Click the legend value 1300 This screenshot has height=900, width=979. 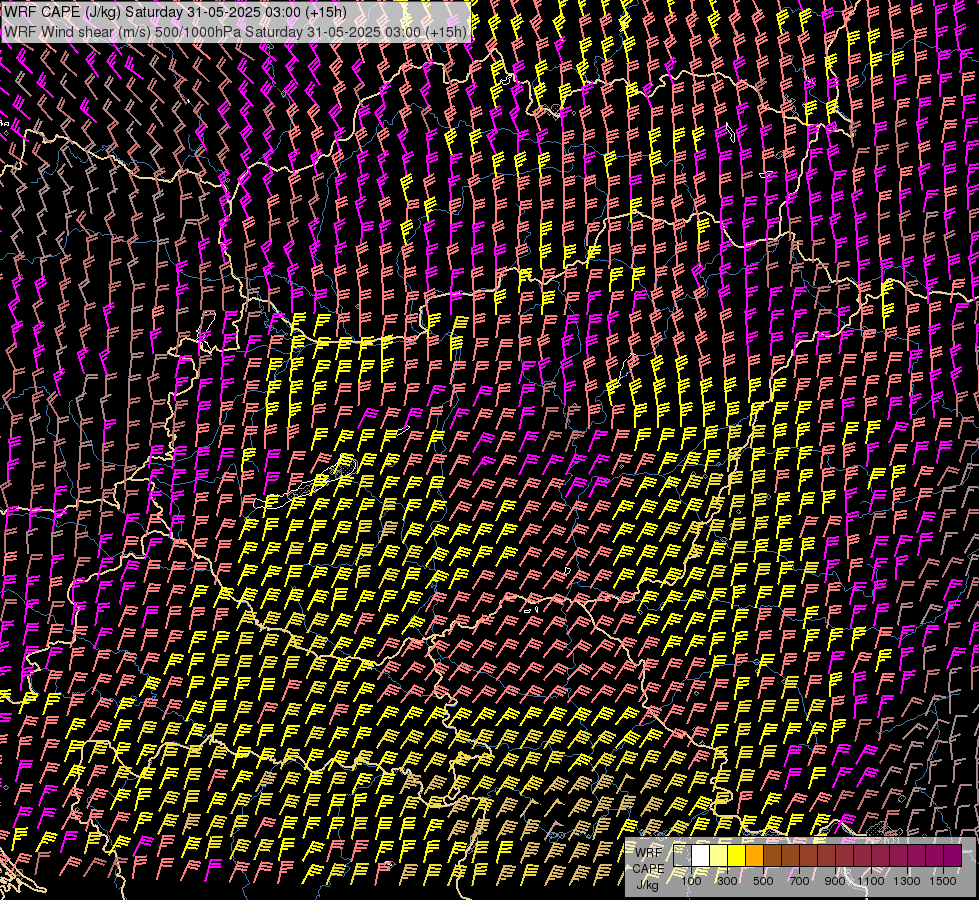[x=907, y=881]
